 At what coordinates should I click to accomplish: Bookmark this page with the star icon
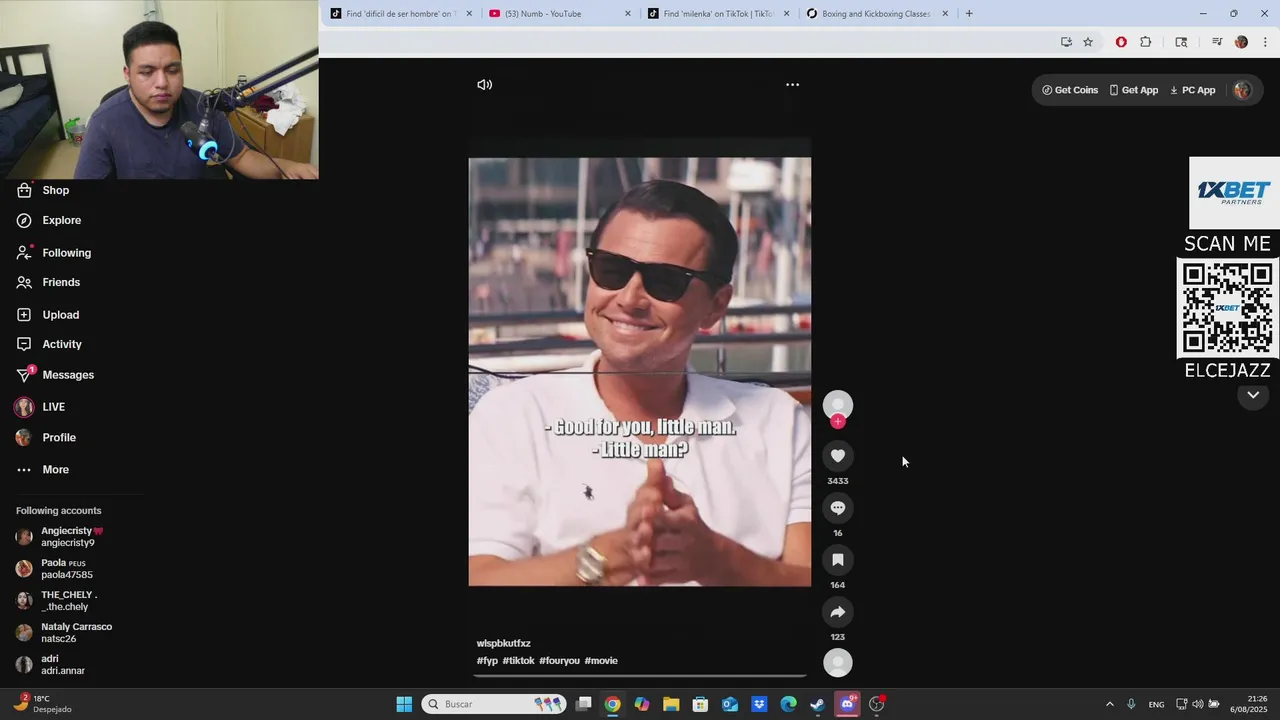click(1088, 42)
